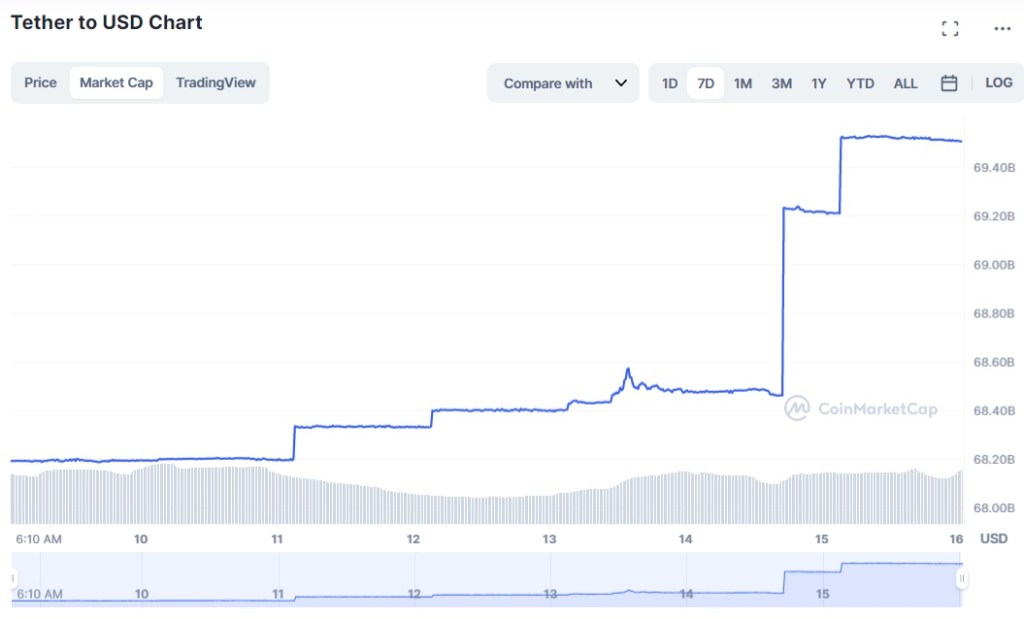This screenshot has height=619, width=1024.
Task: Grab the left handle of range navigator
Action: coord(13,579)
